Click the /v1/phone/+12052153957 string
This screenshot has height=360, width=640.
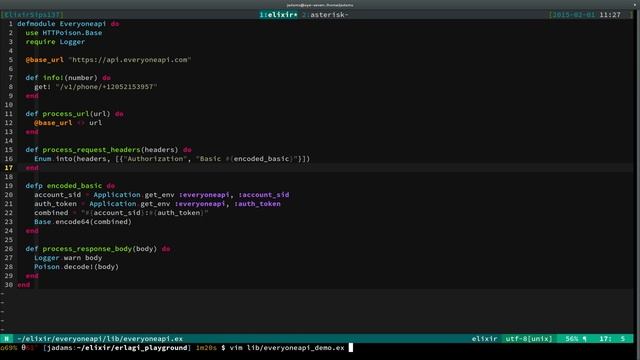pyautogui.click(x=106, y=87)
